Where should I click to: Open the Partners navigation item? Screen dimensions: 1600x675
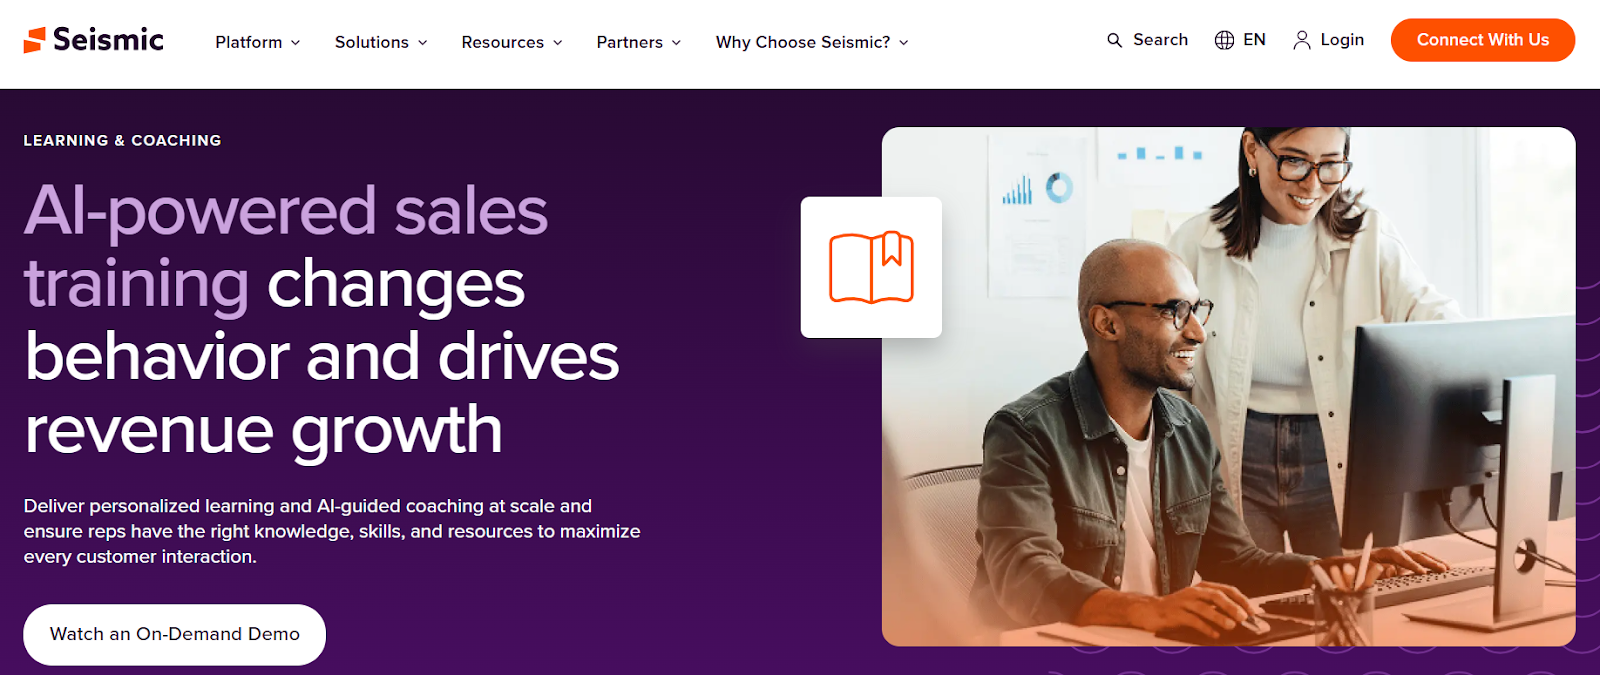coord(630,42)
